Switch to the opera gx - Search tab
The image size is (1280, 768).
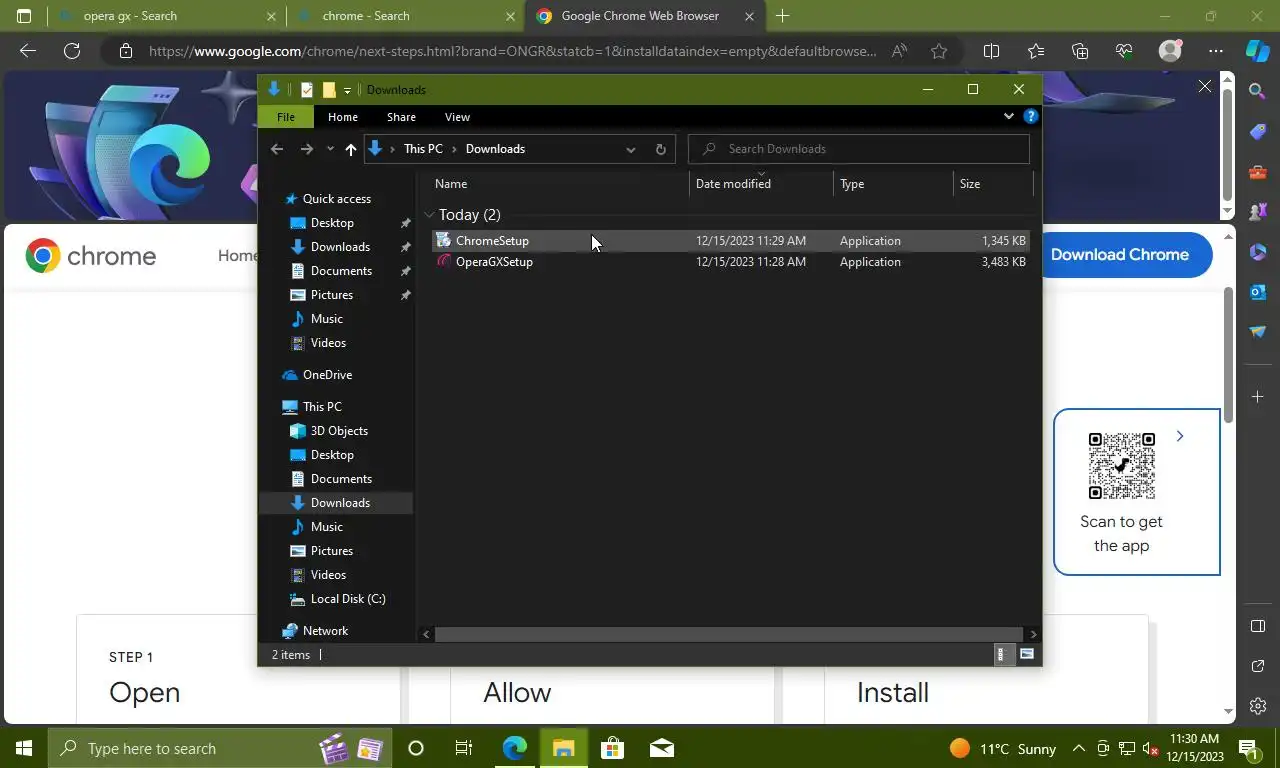click(166, 16)
